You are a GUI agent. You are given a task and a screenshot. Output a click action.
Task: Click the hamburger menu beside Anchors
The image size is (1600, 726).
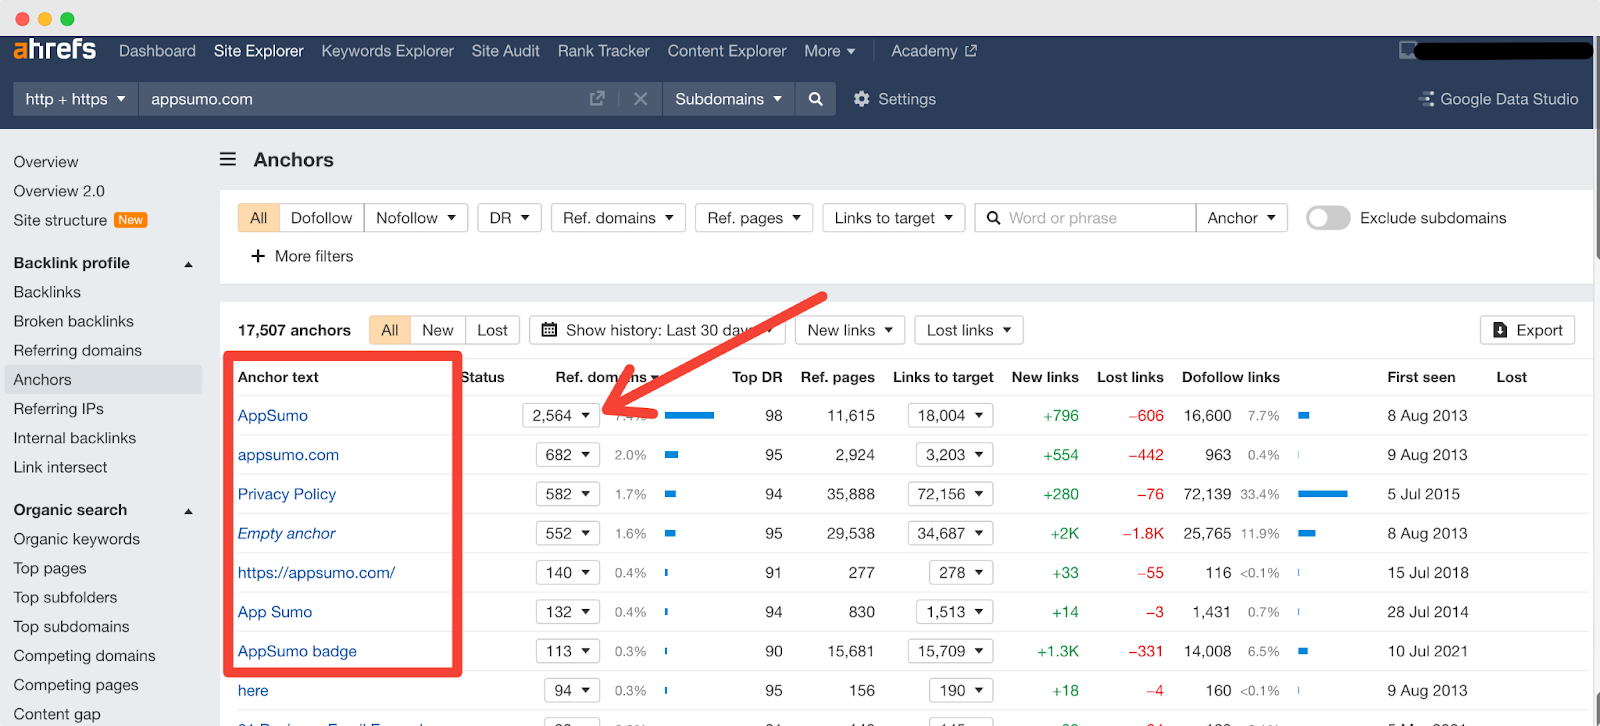click(x=228, y=159)
